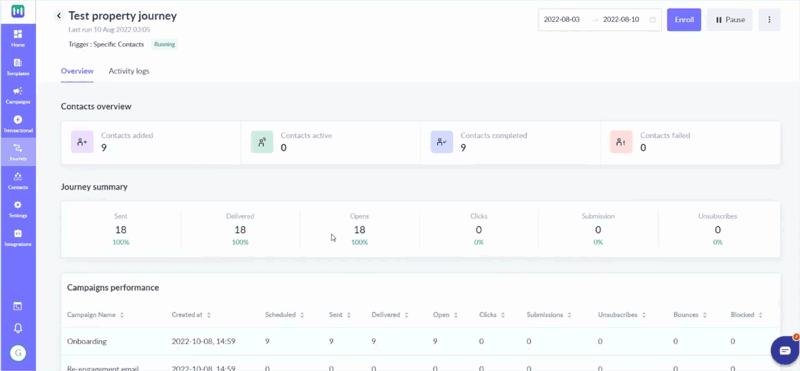Open Templates from the sidebar
This screenshot has height=371, width=800.
pyautogui.click(x=17, y=67)
